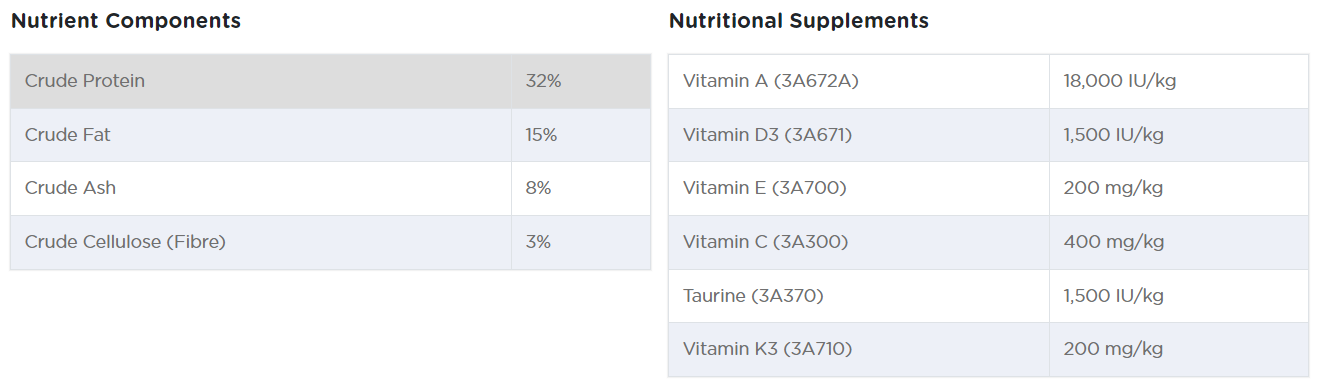Select Crude Cellulose (Fibre) row
Screen dimensions: 1322x392
(331, 242)
